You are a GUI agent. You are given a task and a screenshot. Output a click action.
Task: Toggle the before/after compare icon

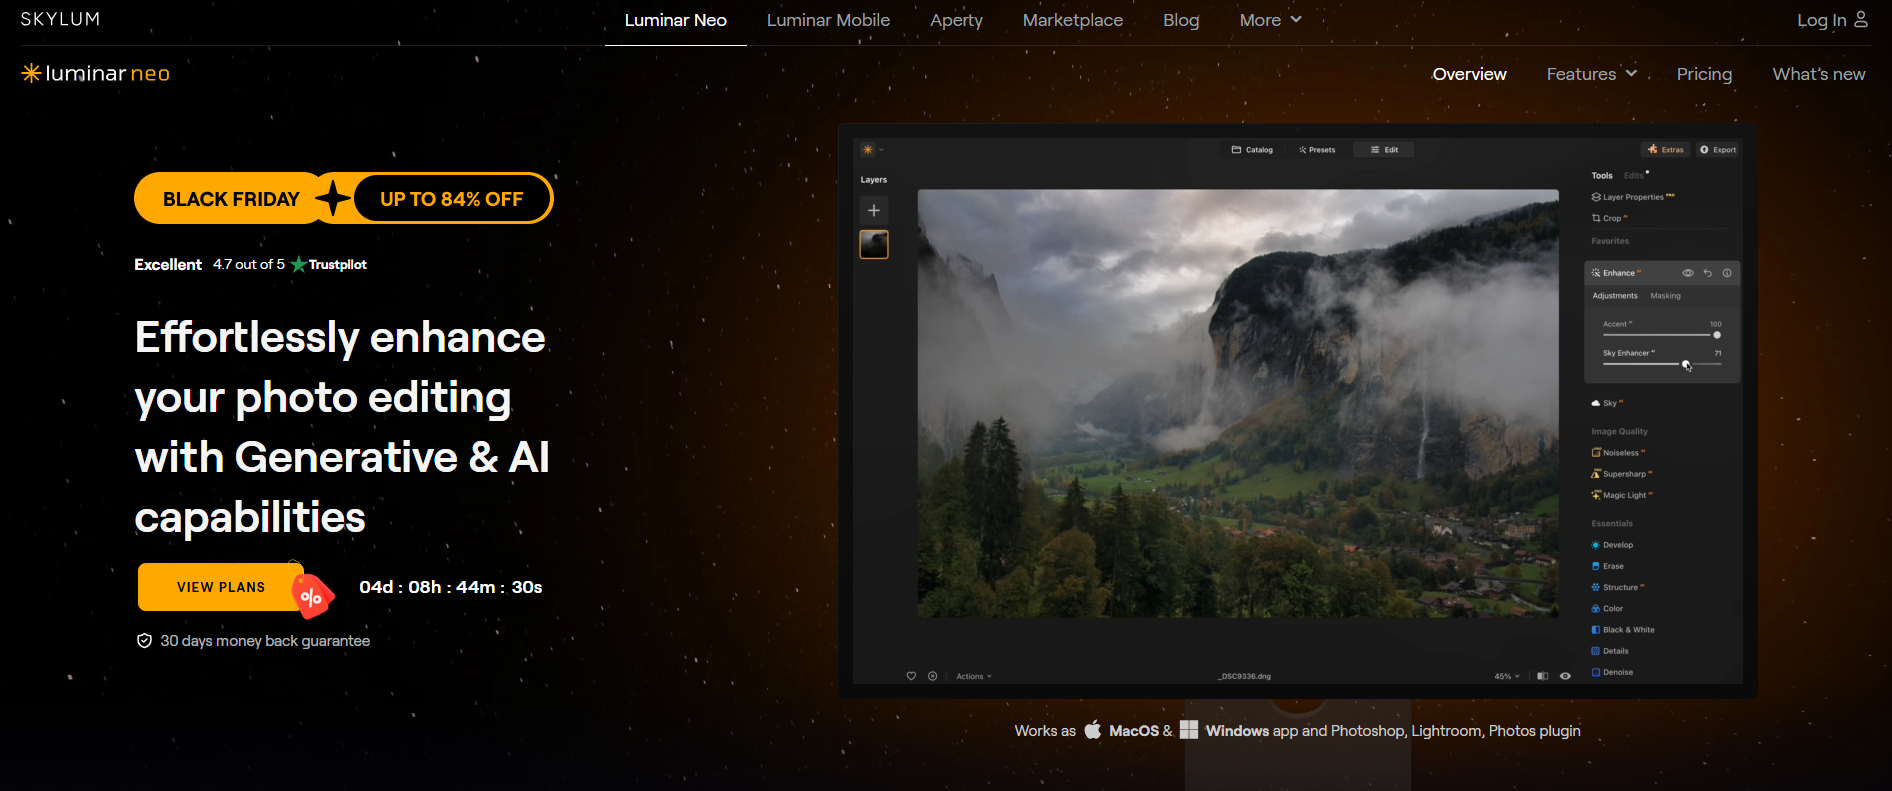(x=1542, y=676)
